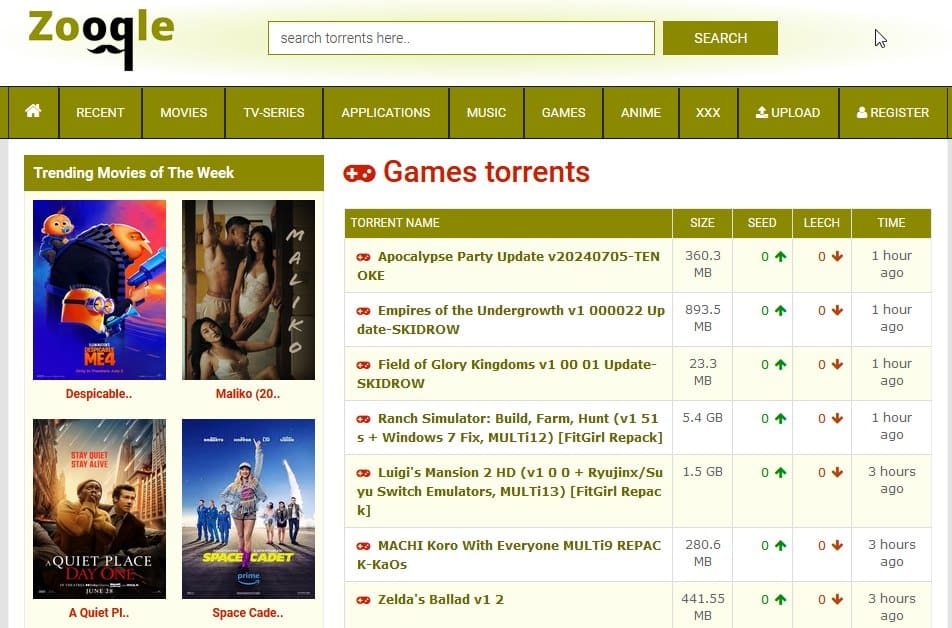This screenshot has width=952, height=628.
Task: Click the '280.6 MB' size cell
Action: [702, 553]
